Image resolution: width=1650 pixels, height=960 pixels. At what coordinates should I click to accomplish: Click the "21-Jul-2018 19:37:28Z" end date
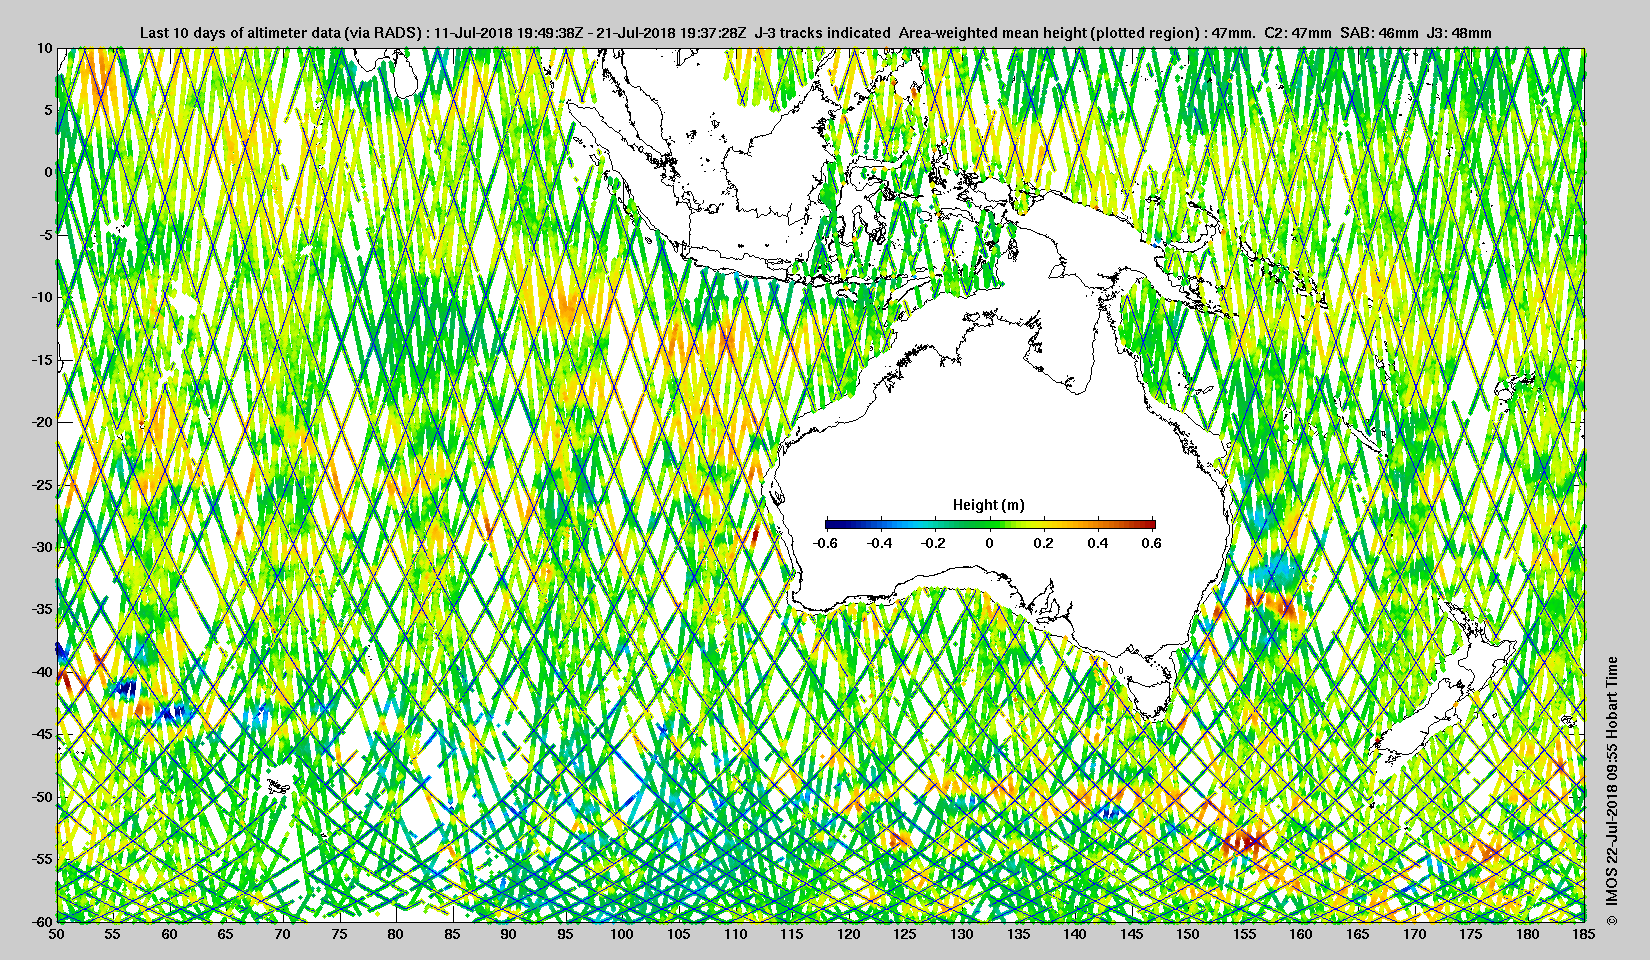(669, 33)
